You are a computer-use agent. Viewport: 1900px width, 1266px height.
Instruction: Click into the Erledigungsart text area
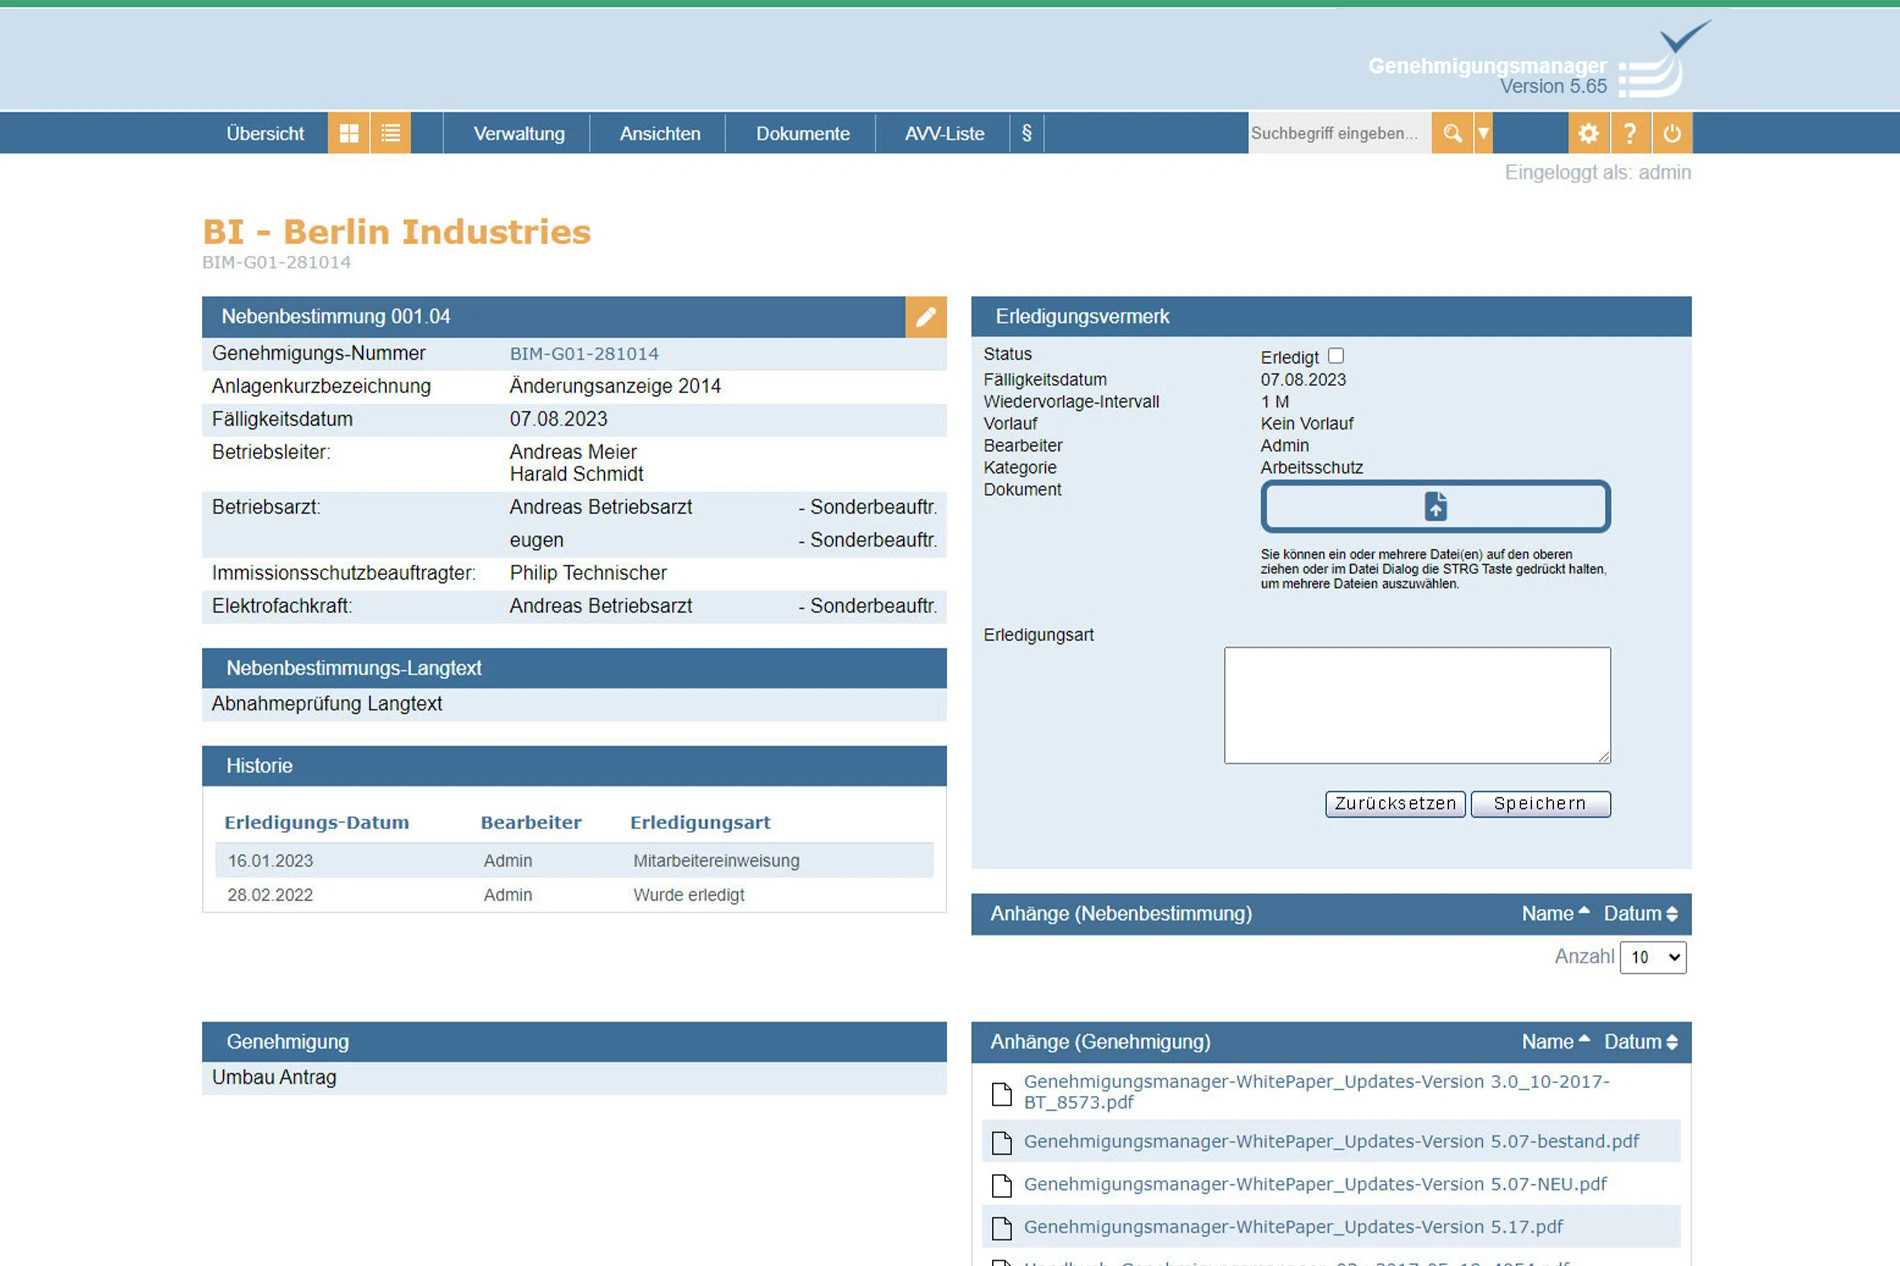point(1416,705)
